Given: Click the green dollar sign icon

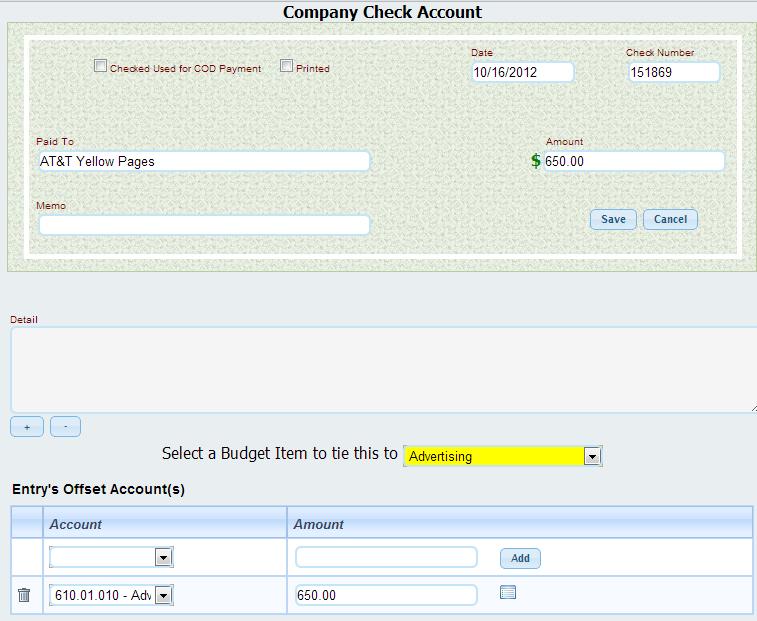Looking at the screenshot, I should tap(536, 161).
